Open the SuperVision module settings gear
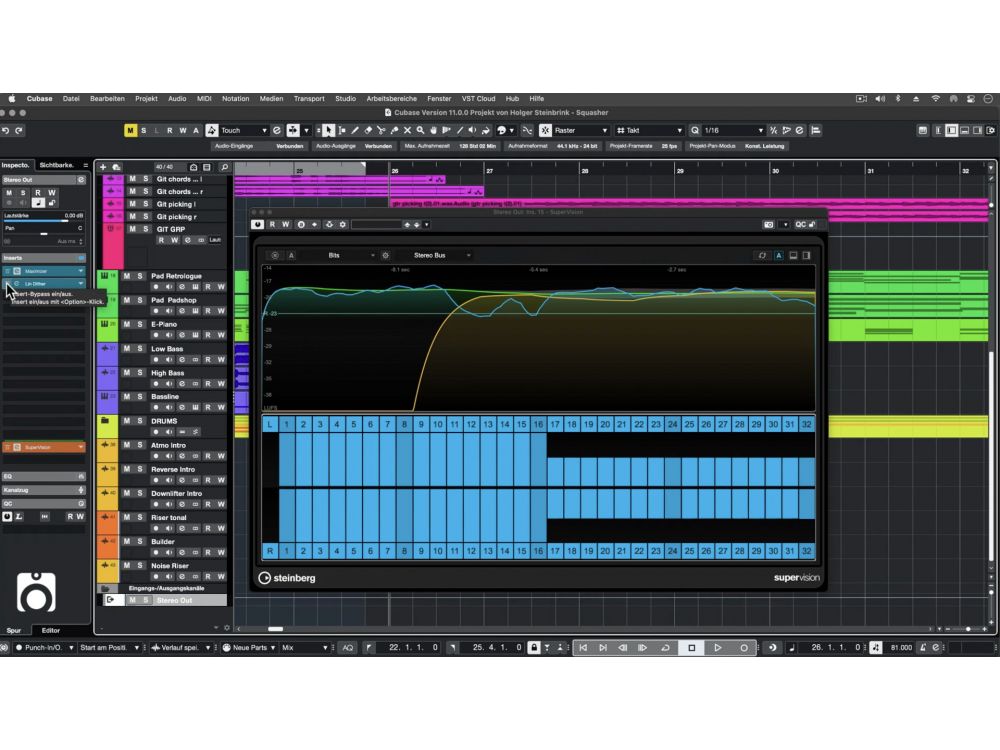 click(385, 255)
